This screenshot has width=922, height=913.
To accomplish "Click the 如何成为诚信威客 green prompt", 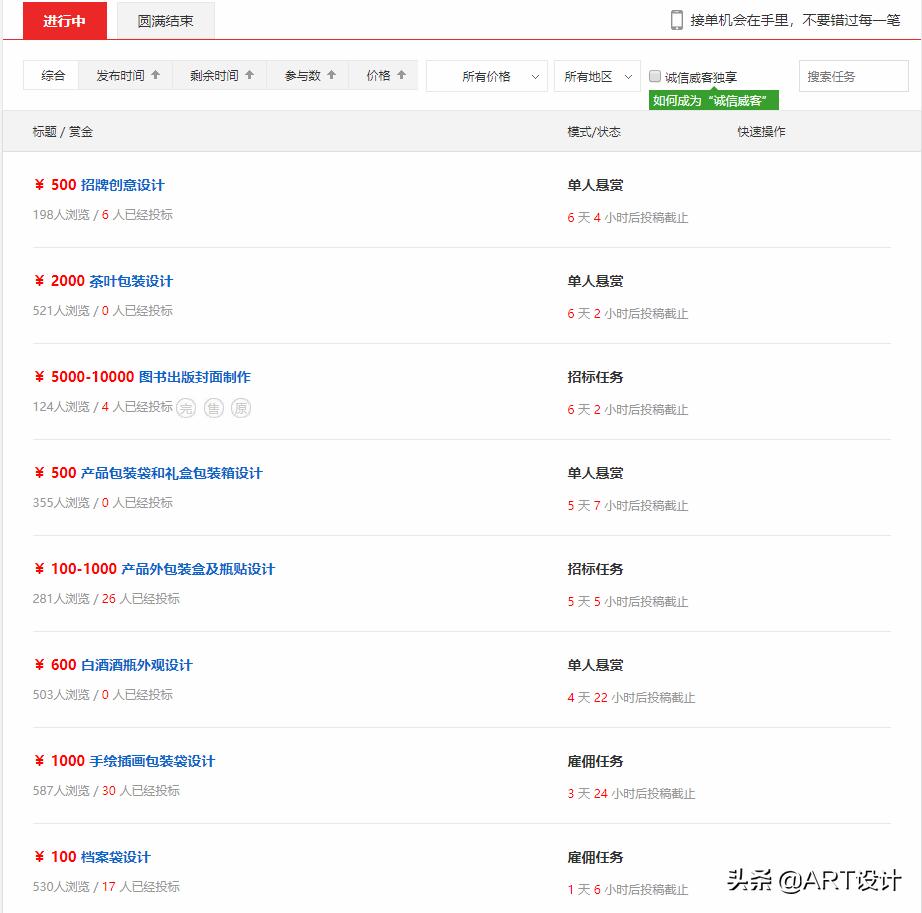I will pos(711,100).
